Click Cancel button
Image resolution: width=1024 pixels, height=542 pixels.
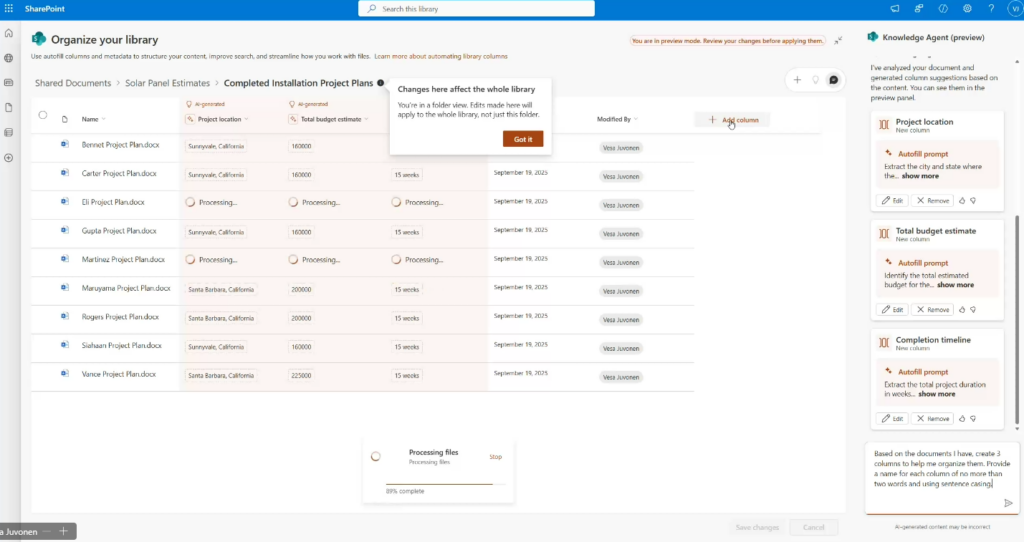[x=814, y=527]
